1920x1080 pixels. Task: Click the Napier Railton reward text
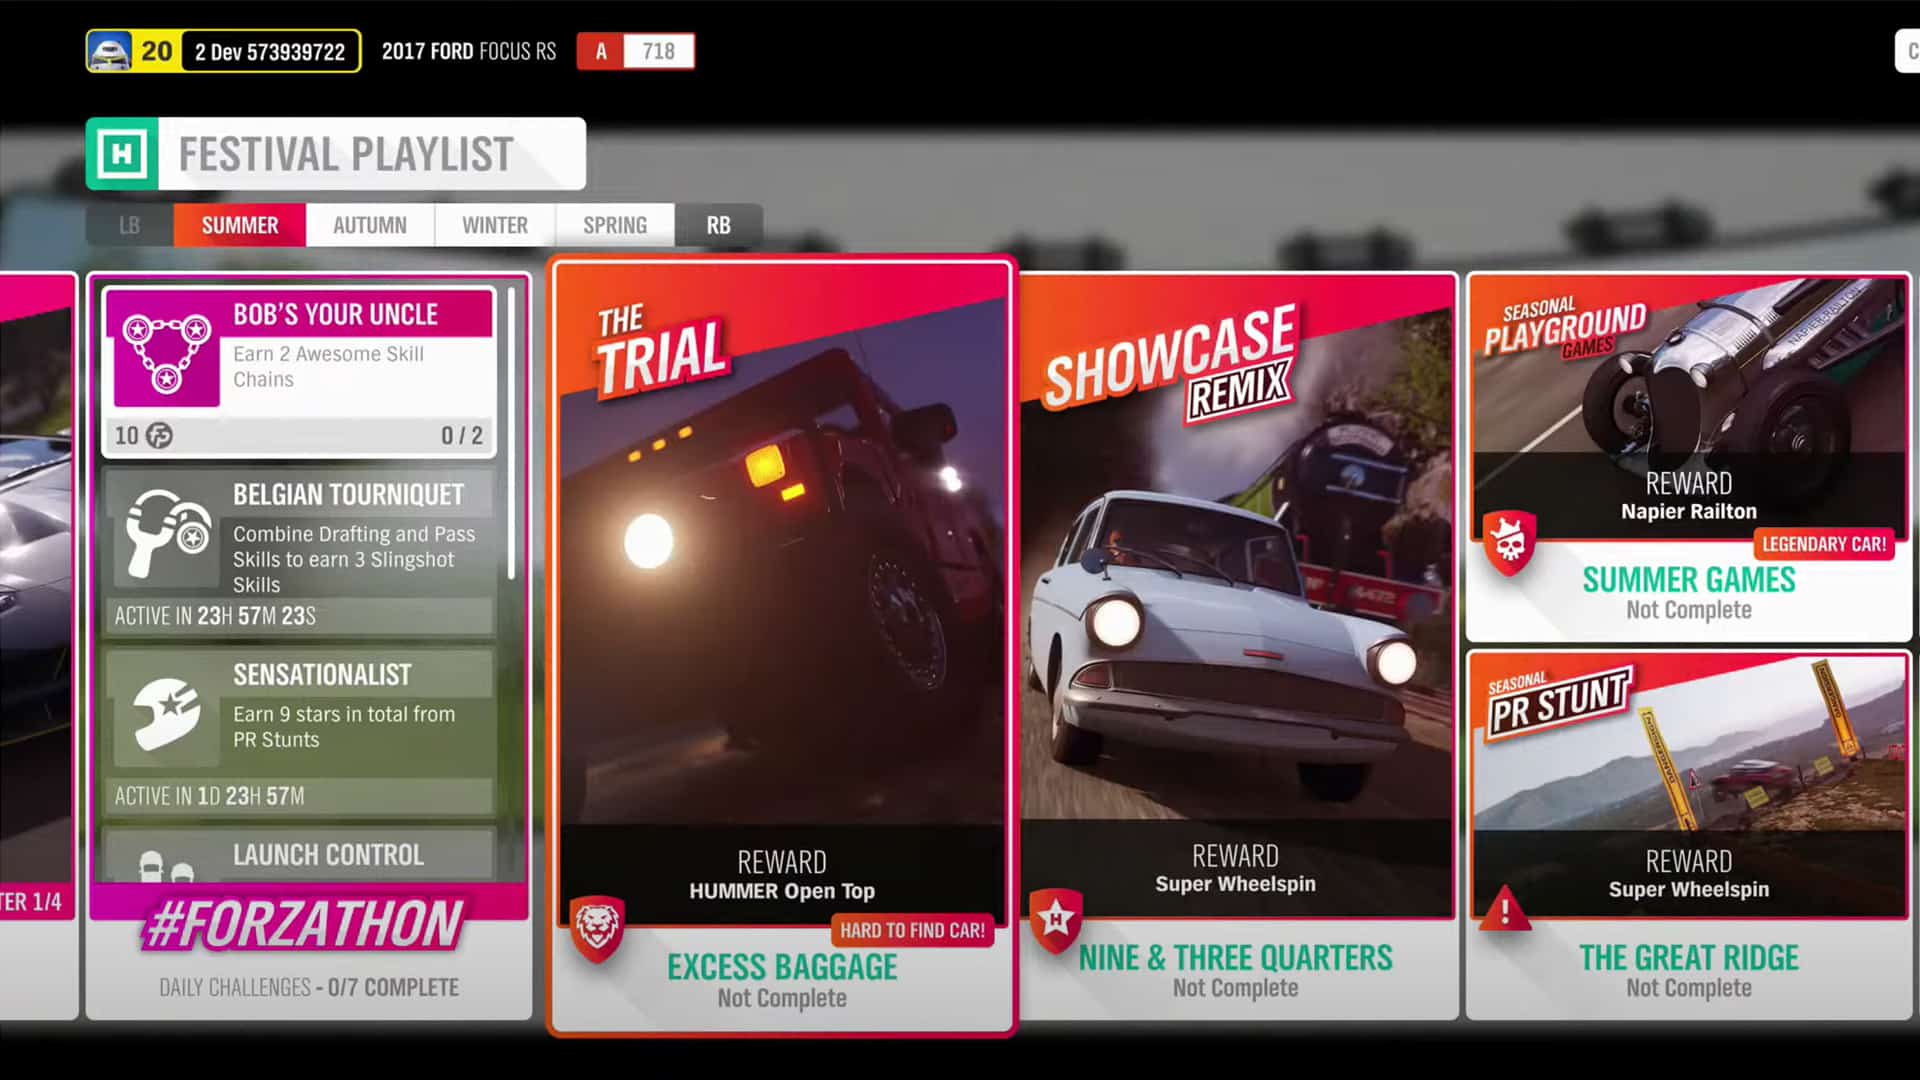pos(1689,511)
